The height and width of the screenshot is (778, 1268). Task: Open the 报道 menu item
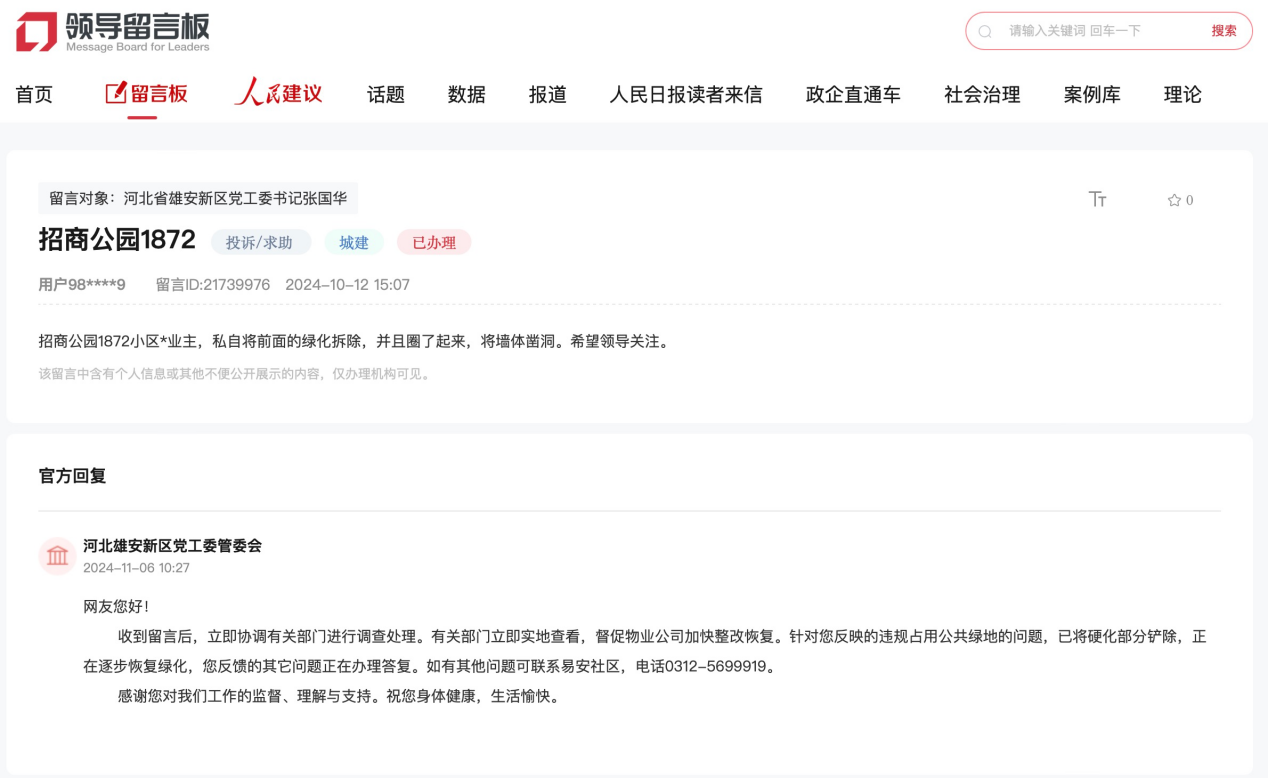click(x=548, y=95)
